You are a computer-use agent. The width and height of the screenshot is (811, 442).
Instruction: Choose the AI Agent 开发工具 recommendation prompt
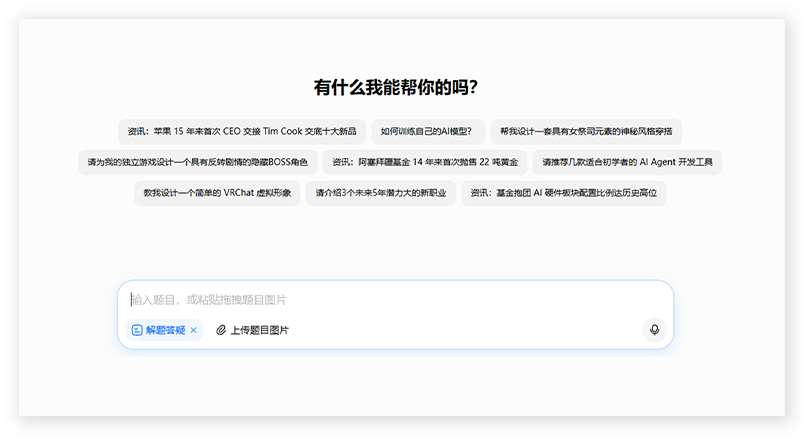(627, 162)
